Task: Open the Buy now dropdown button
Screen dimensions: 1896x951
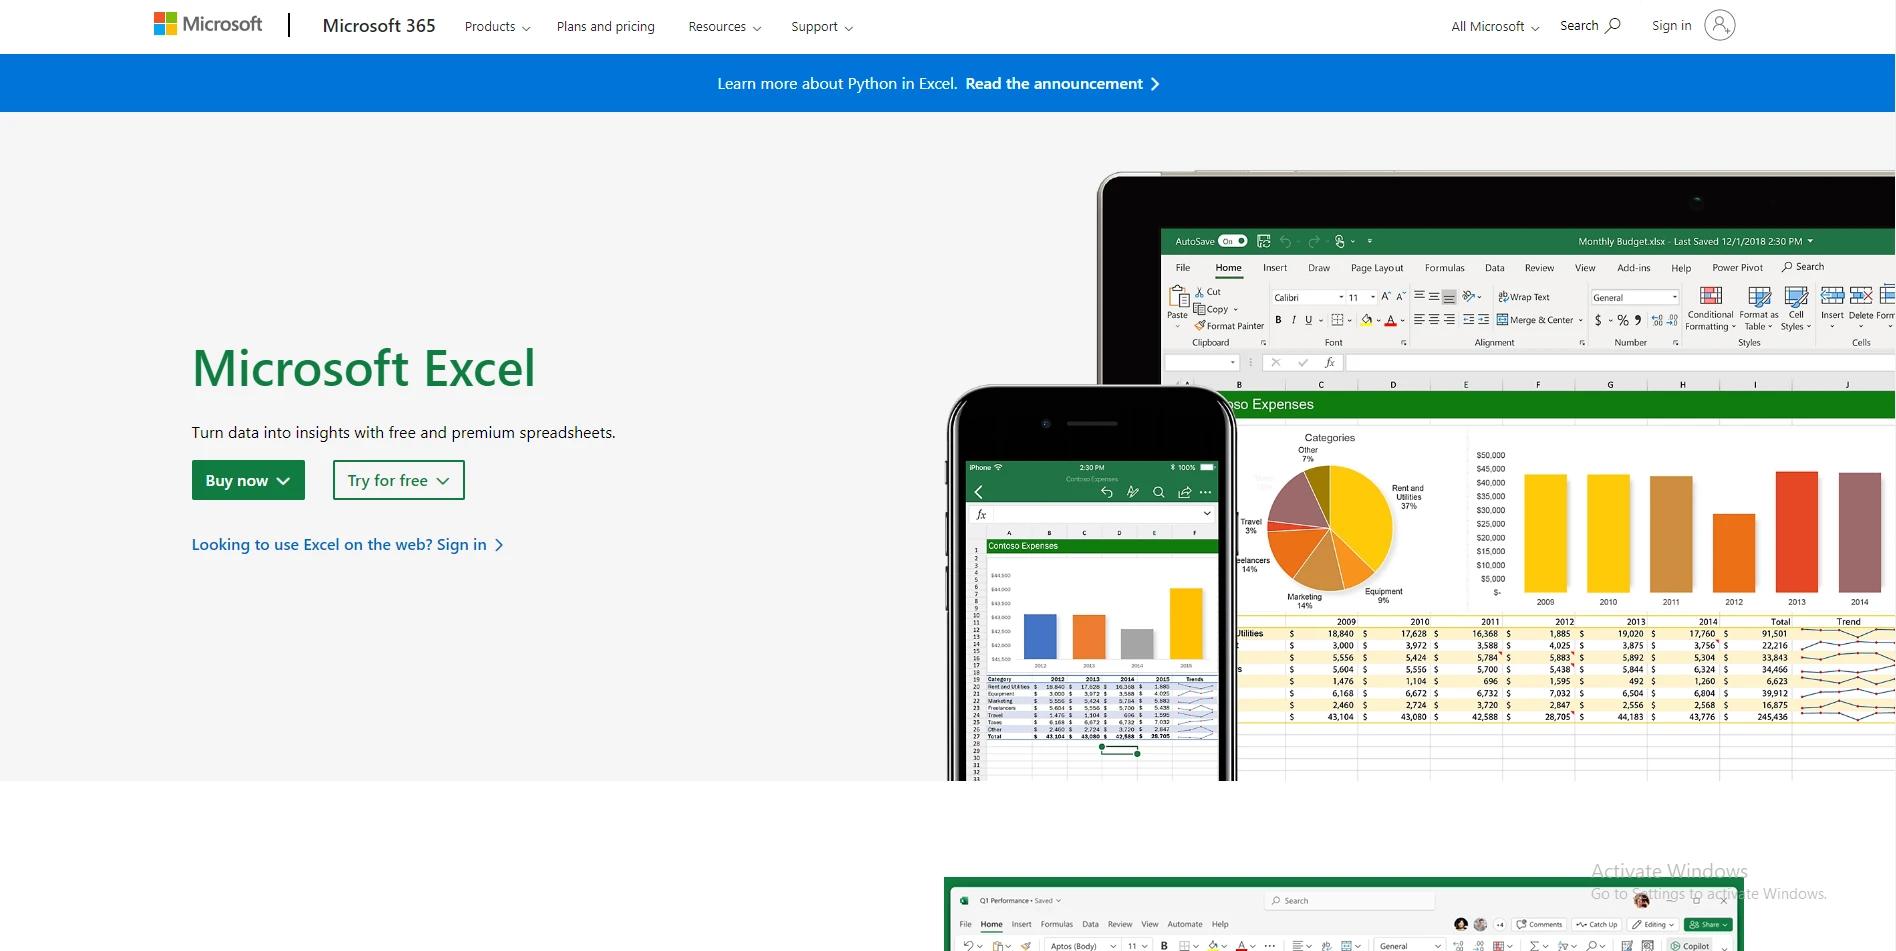Action: tap(248, 480)
